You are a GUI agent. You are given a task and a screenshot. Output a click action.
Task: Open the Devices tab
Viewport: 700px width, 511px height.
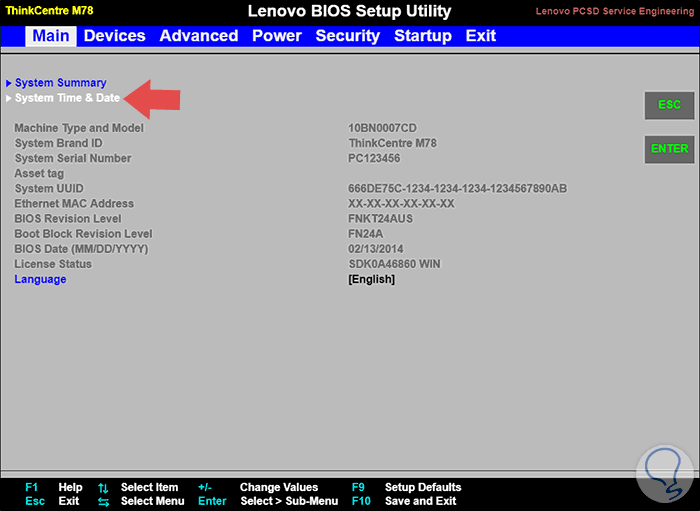coord(114,36)
